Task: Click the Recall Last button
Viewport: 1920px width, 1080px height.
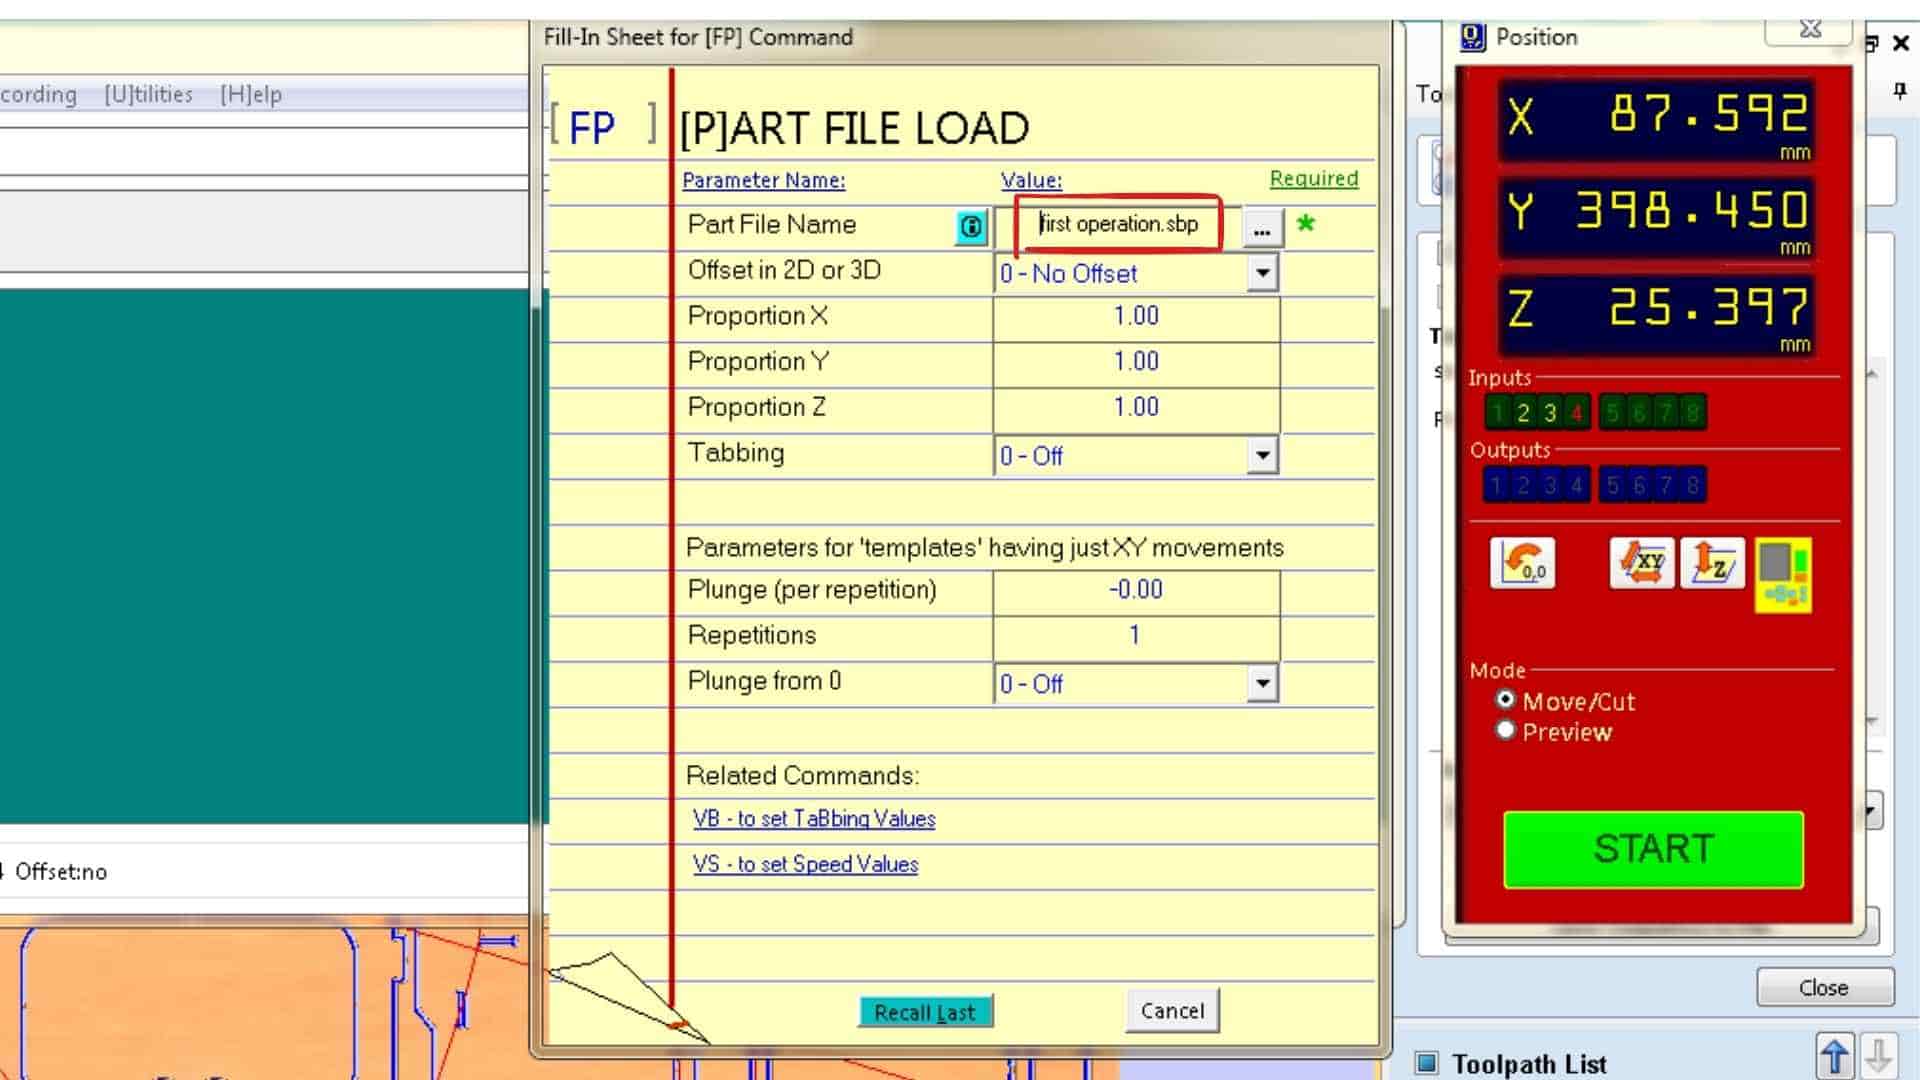Action: [925, 1012]
